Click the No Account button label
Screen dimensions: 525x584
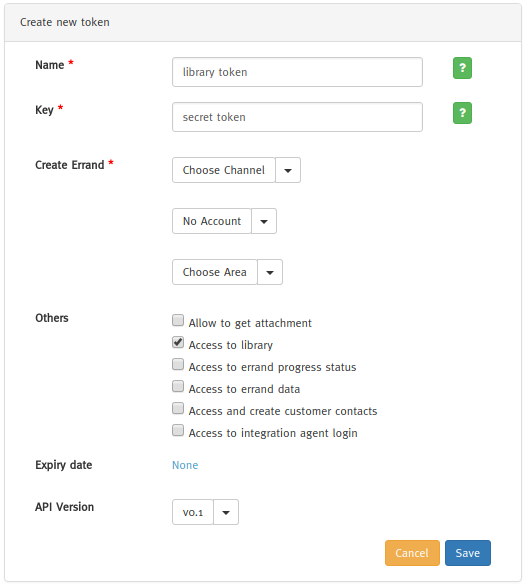click(211, 221)
